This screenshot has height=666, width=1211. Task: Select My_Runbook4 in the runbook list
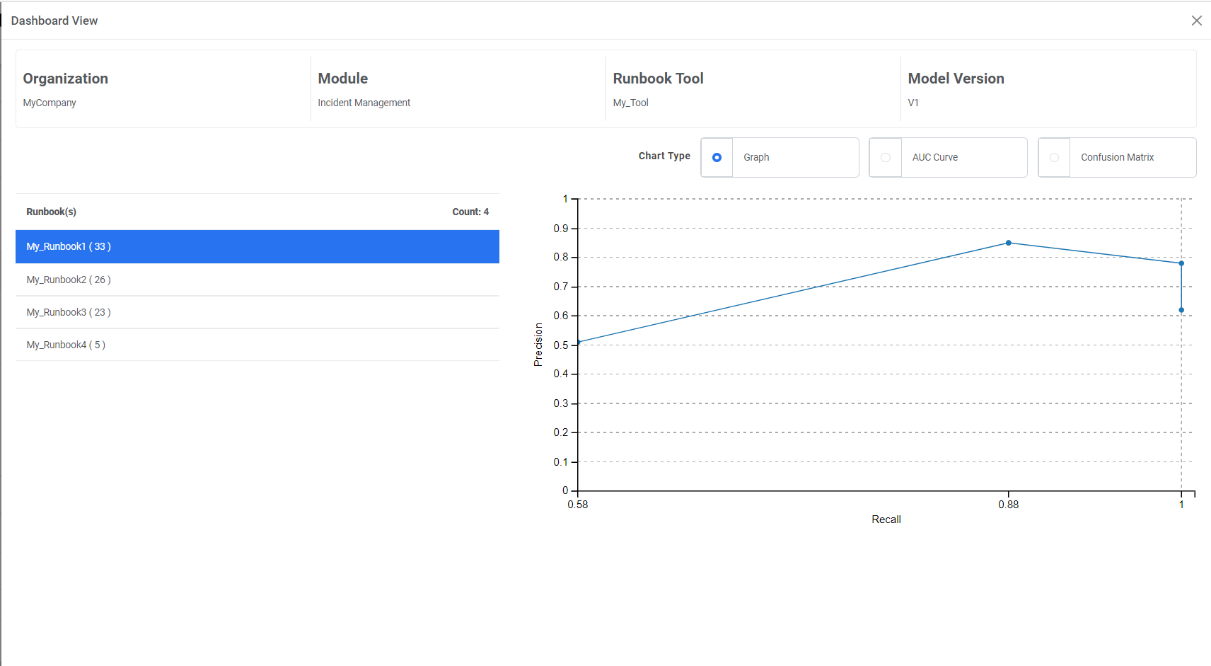257,345
